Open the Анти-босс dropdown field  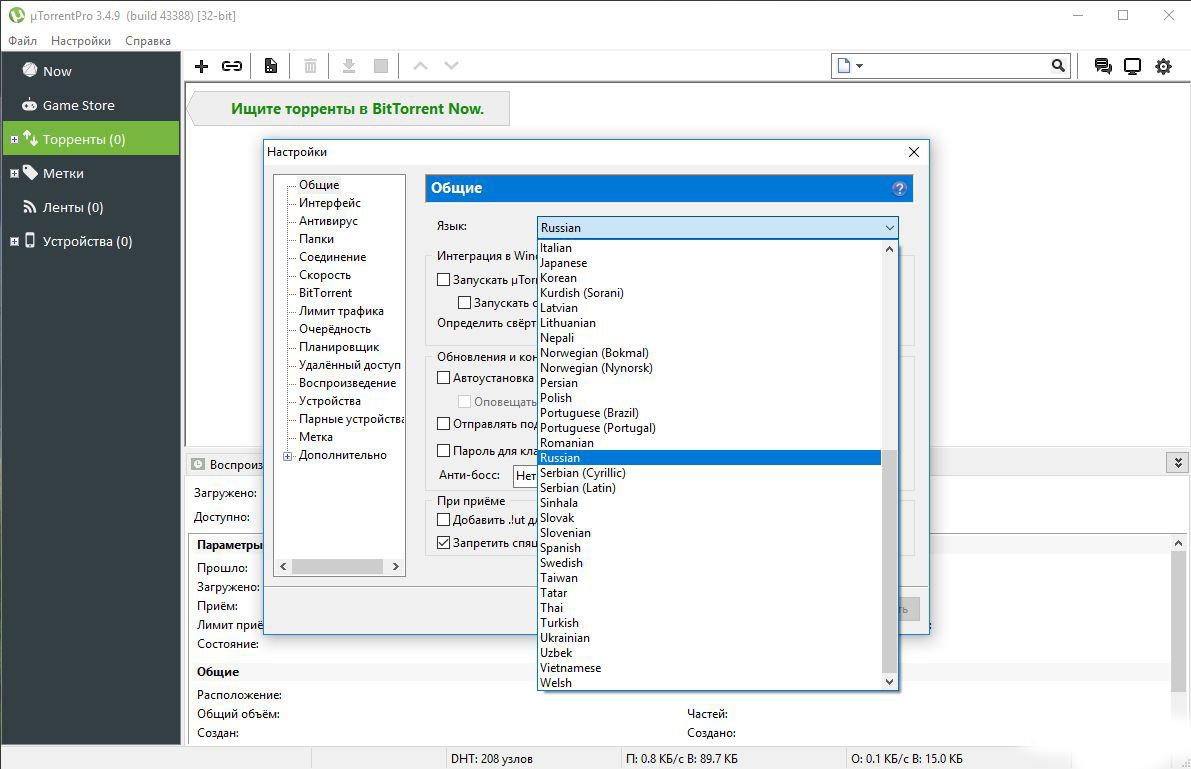point(525,476)
